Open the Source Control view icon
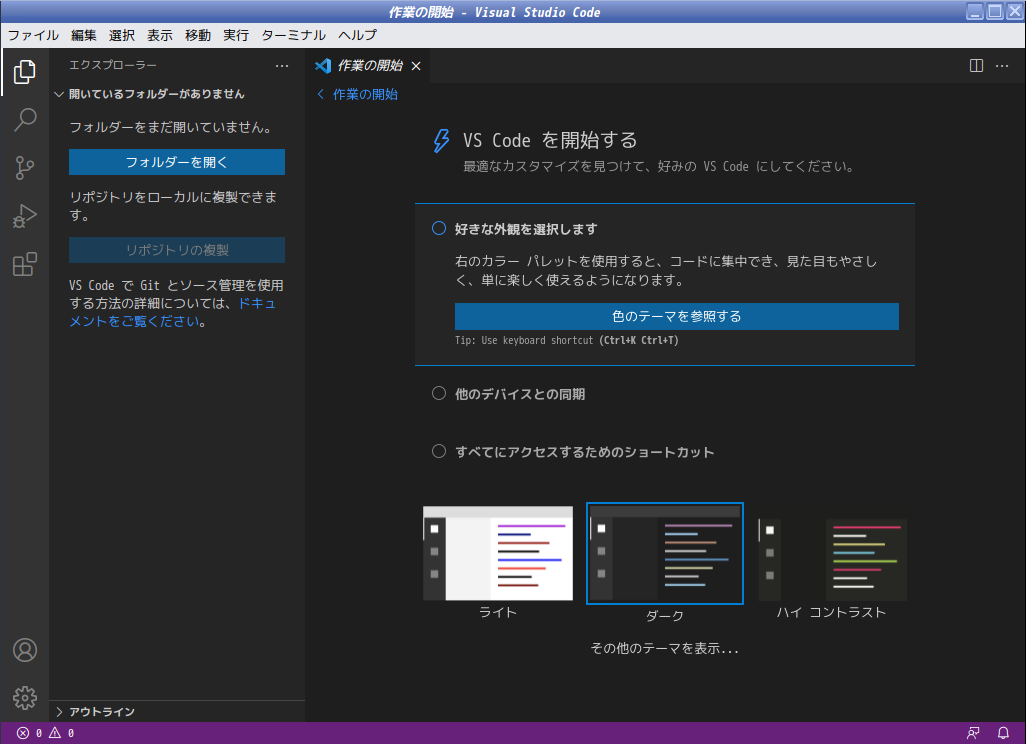Image resolution: width=1026 pixels, height=744 pixels. coord(25,168)
